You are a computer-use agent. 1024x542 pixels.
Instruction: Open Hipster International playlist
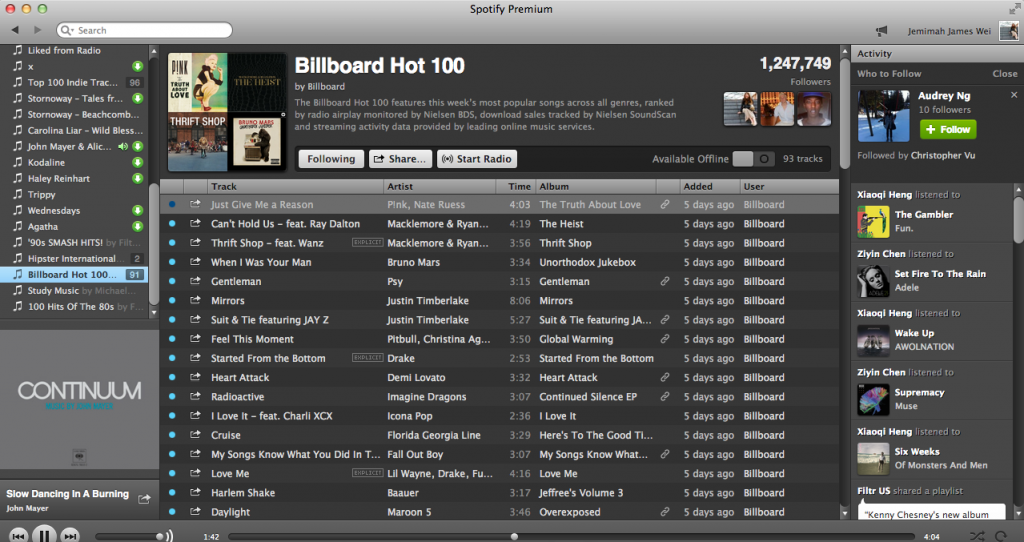pyautogui.click(x=74, y=259)
